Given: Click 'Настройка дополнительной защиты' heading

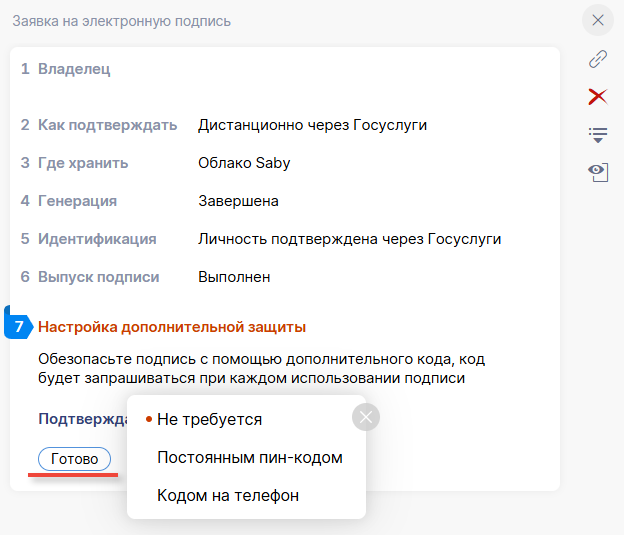Looking at the screenshot, I should pyautogui.click(x=172, y=327).
